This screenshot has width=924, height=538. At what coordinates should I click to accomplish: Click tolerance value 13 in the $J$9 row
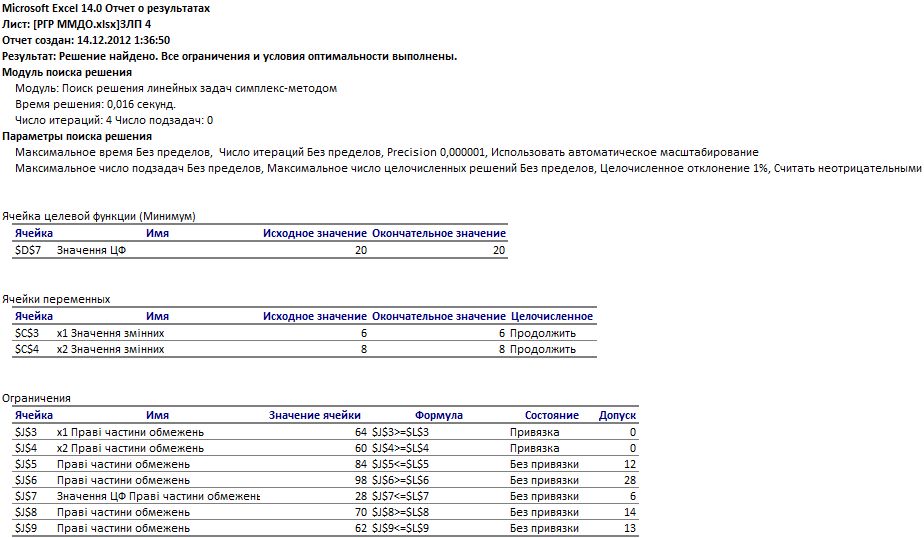point(630,528)
